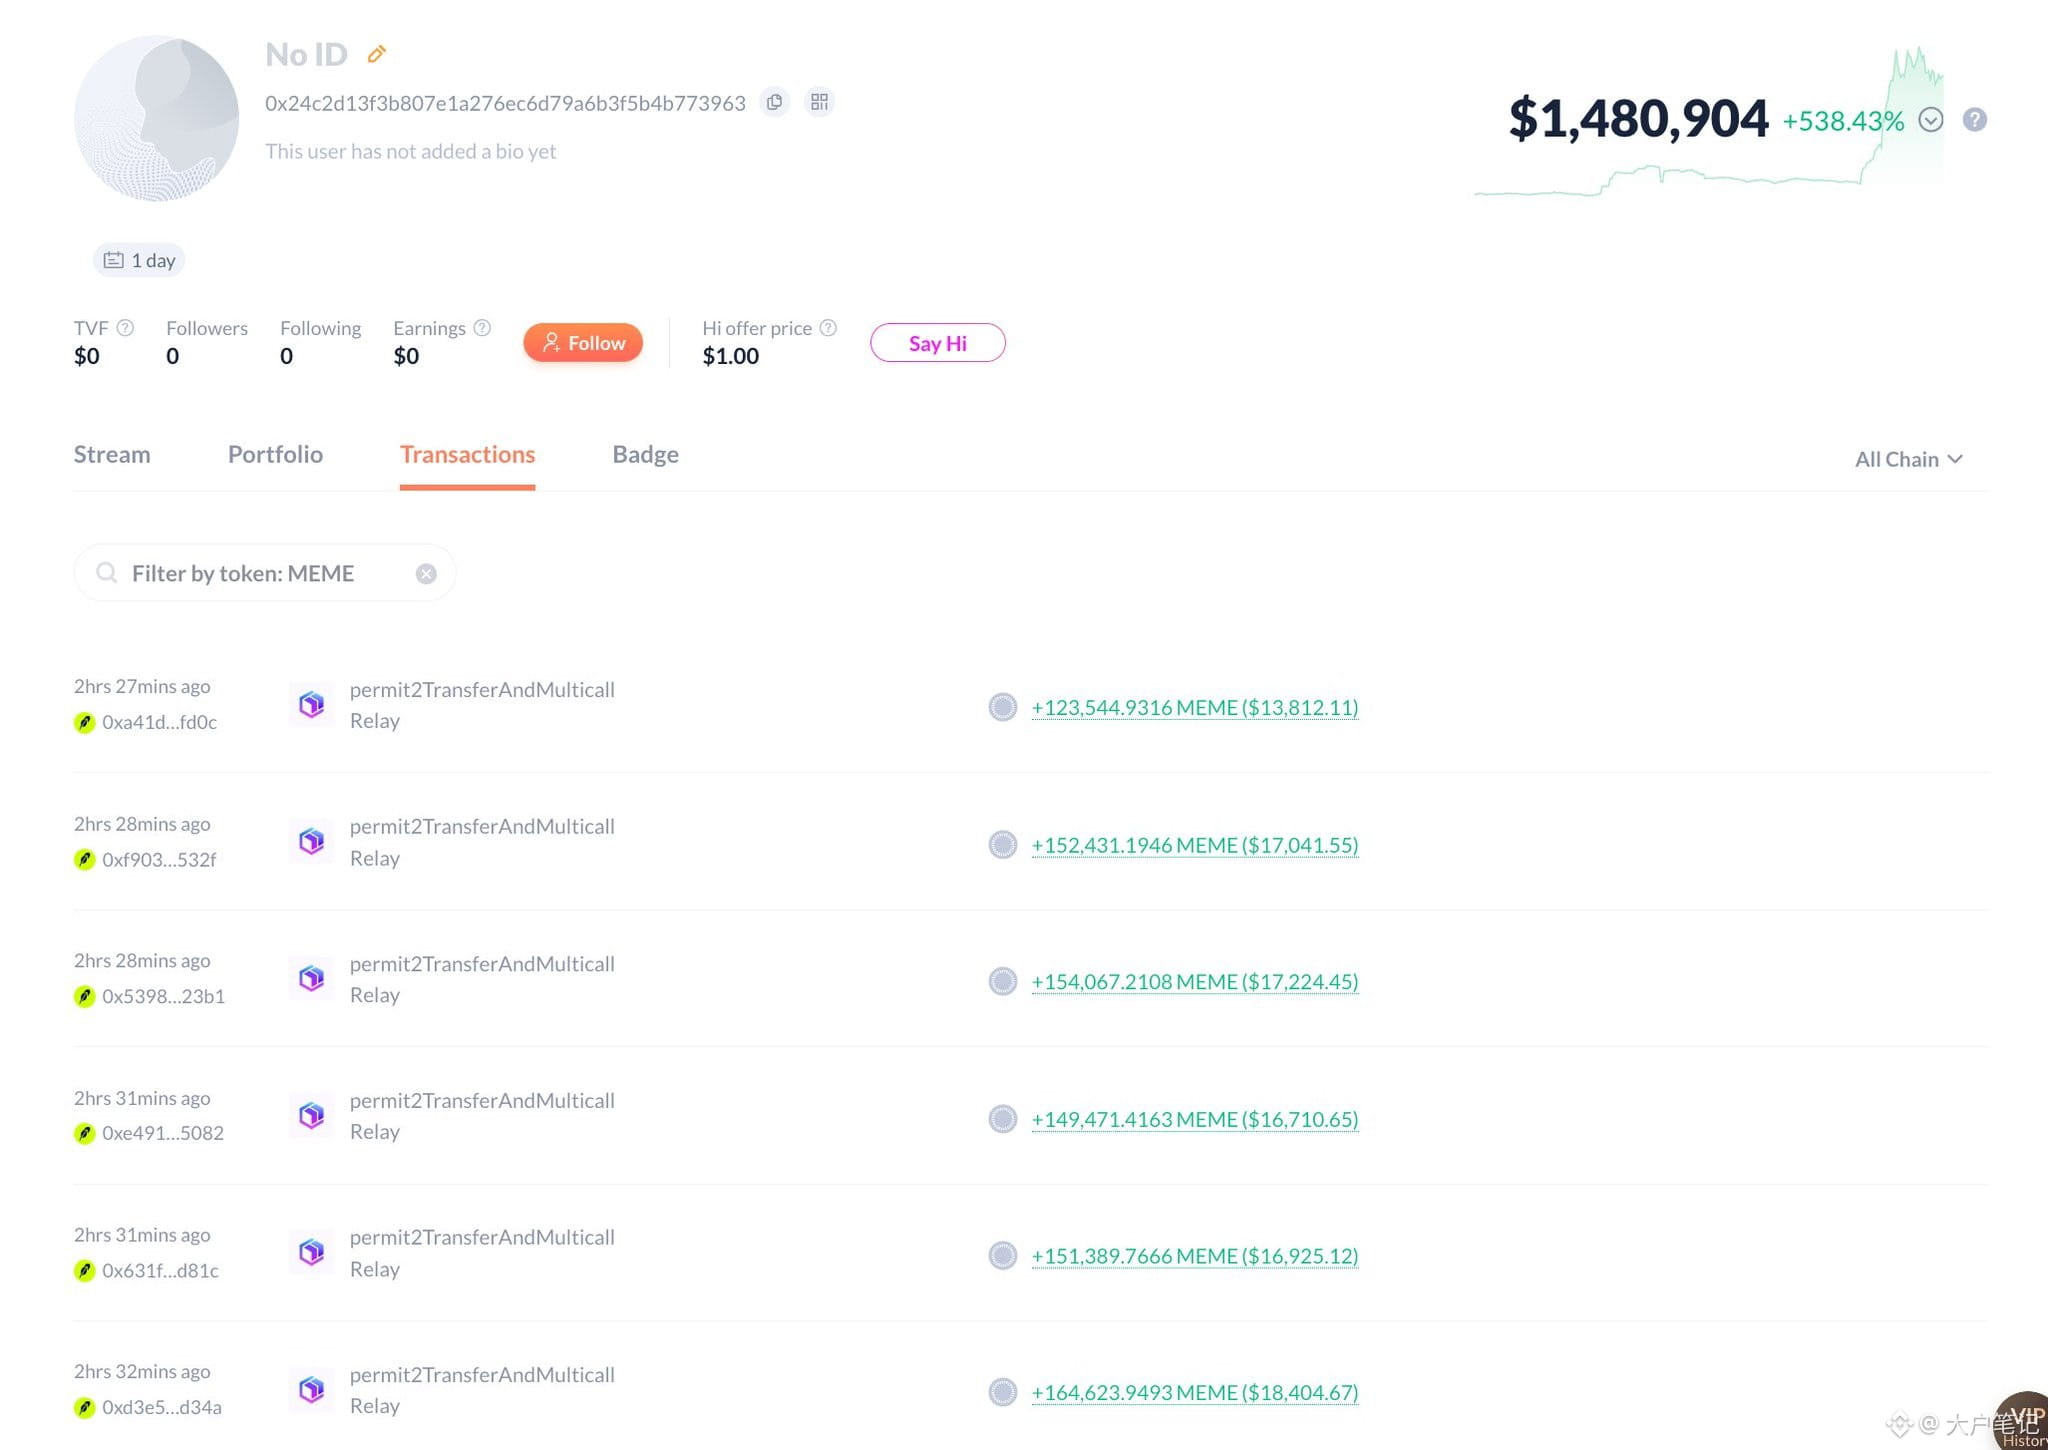
Task: Open +123,544.9316 MEME amount link
Action: point(1195,708)
